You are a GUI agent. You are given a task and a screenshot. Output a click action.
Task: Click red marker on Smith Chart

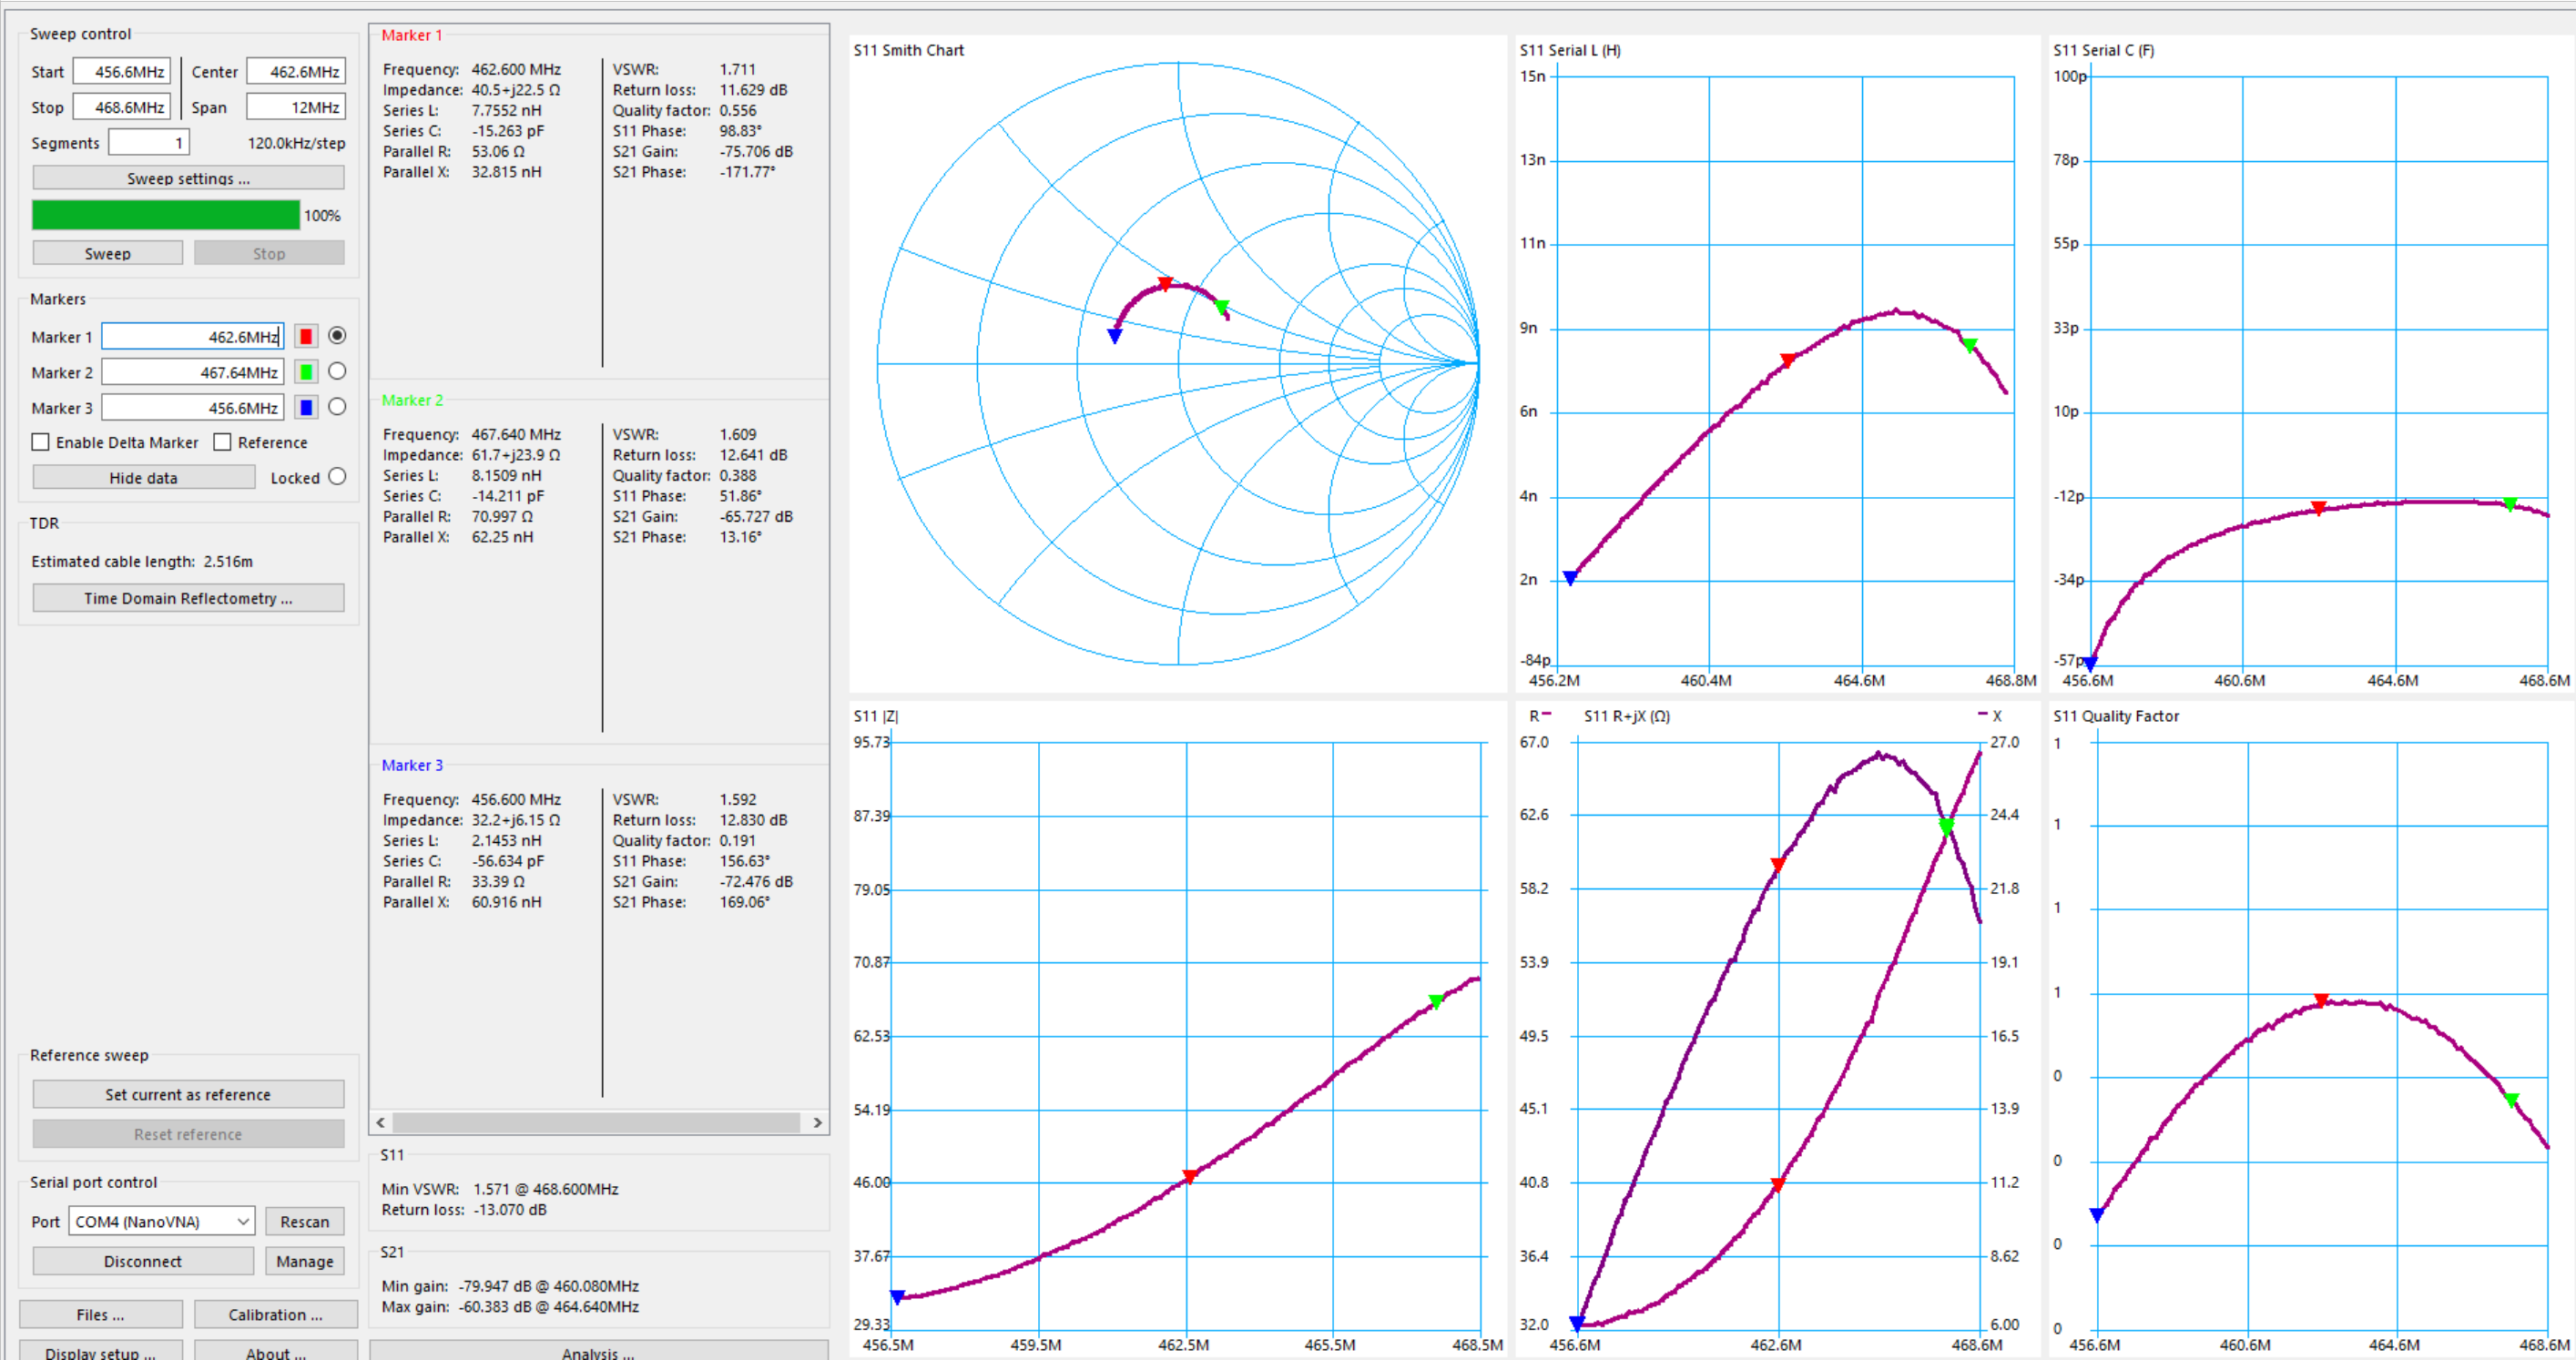pos(1165,284)
